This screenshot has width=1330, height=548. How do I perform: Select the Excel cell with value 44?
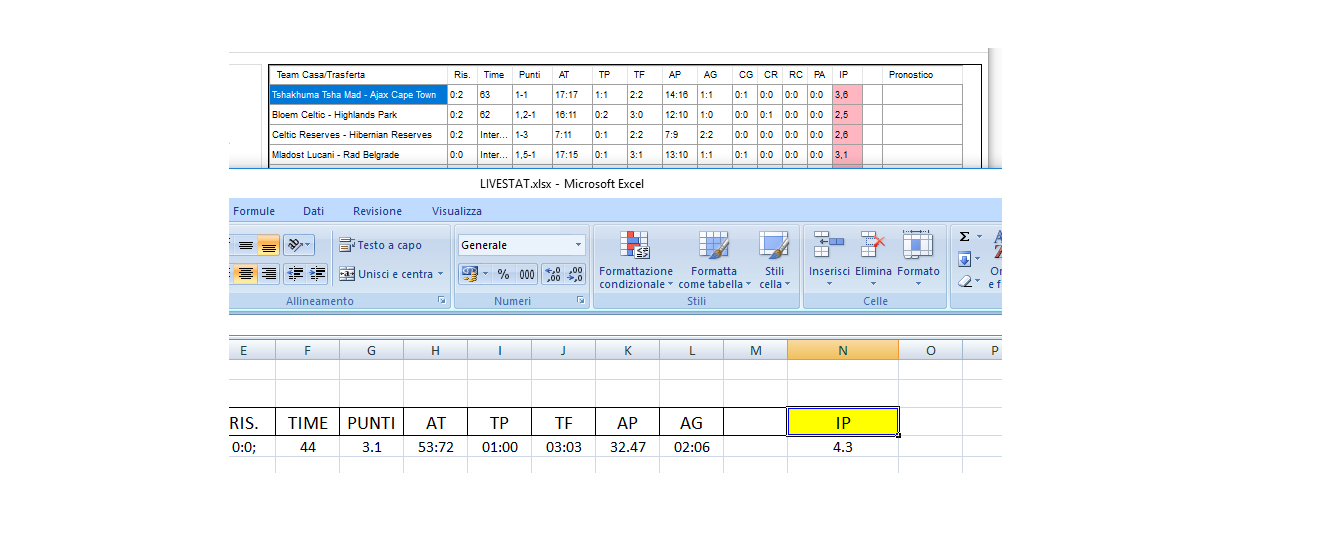coord(308,447)
